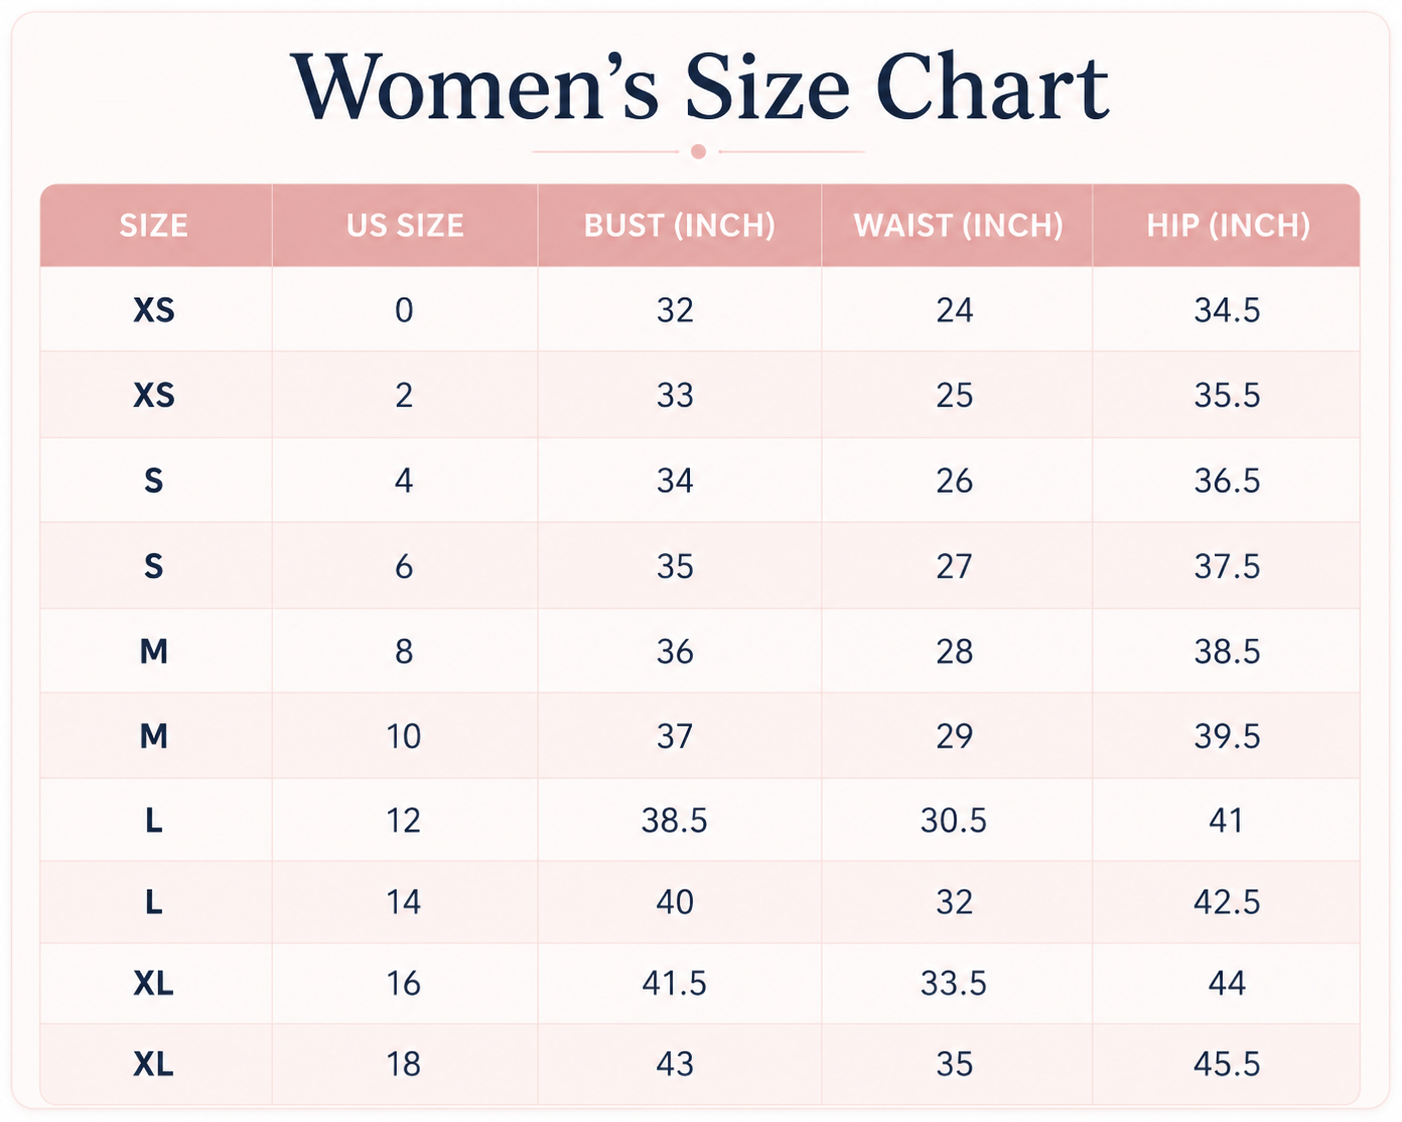
Task: Select the bust value 41.5
Action: (x=675, y=984)
